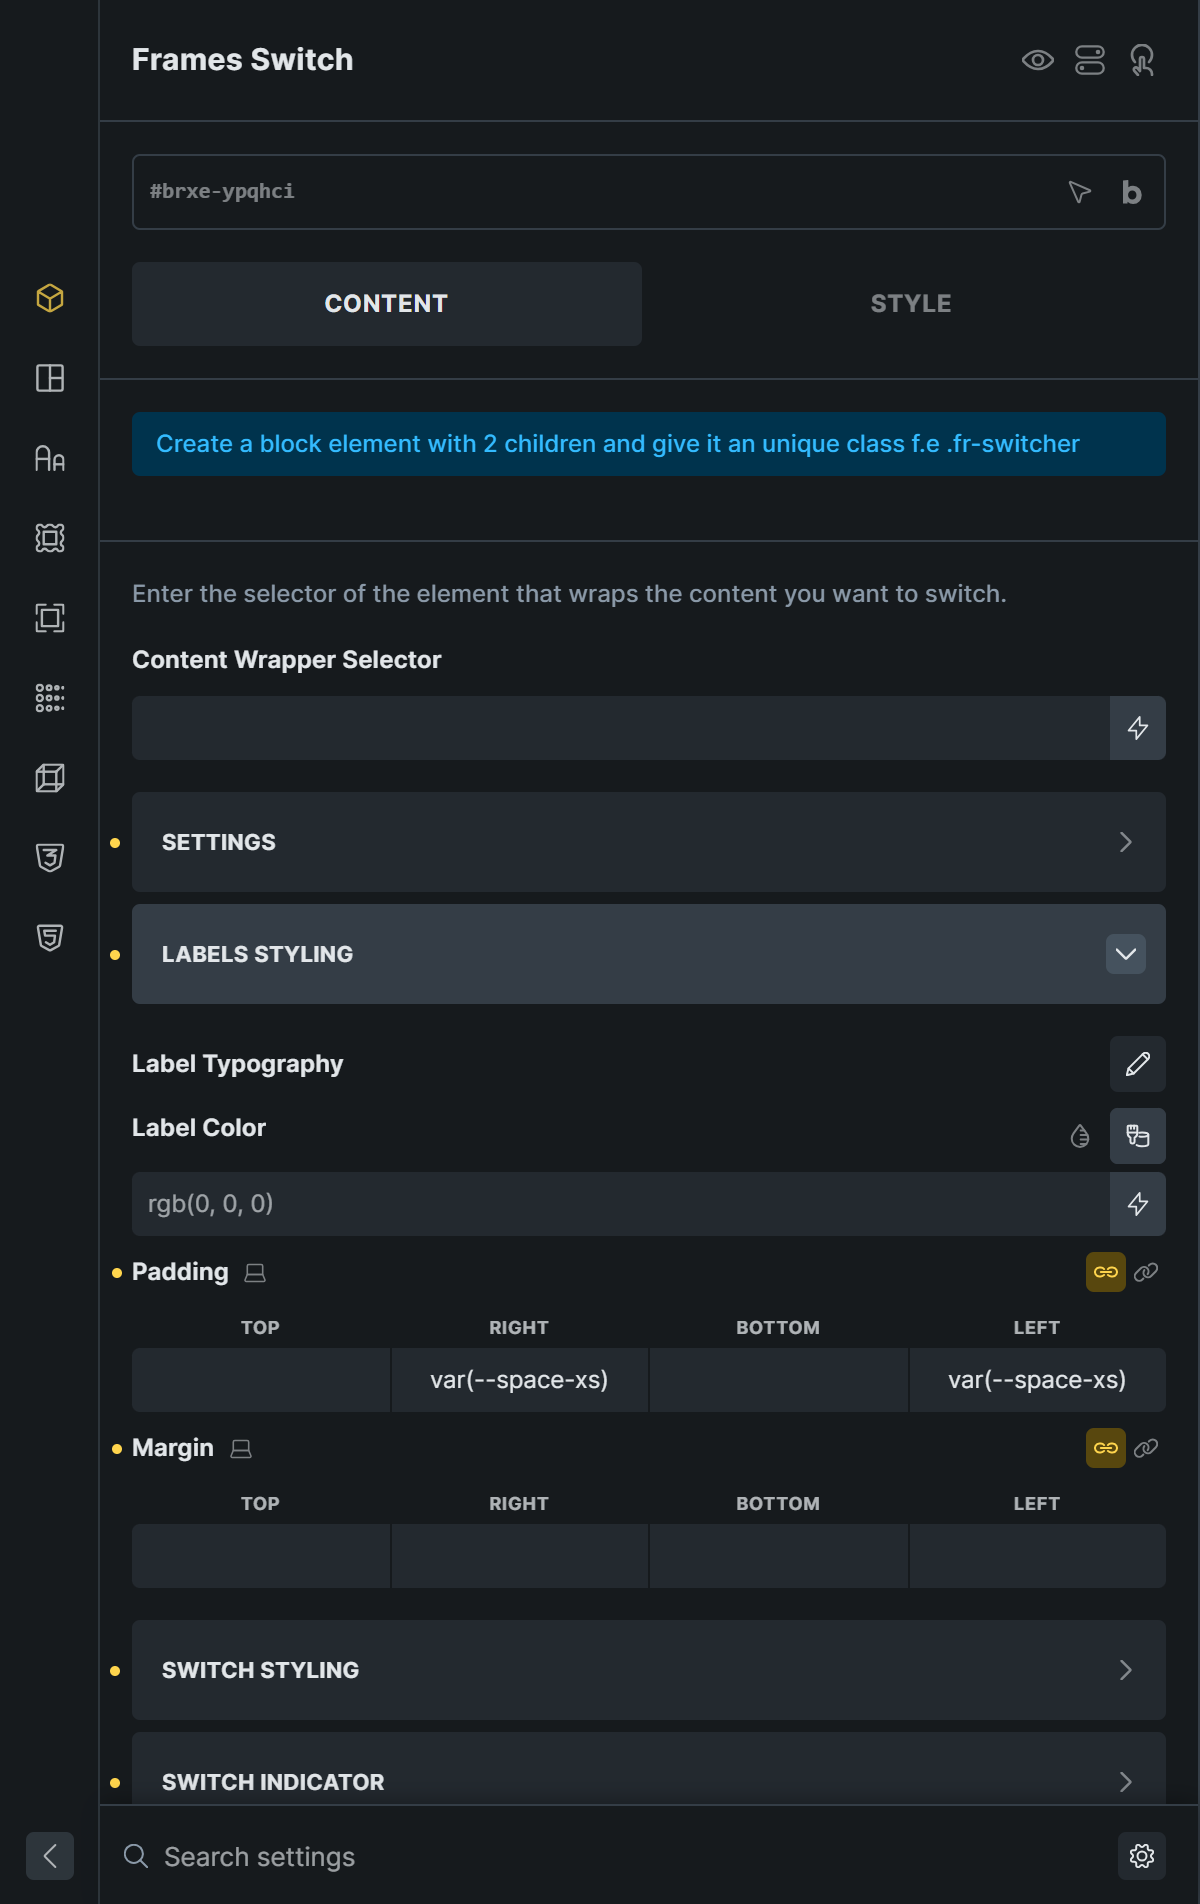This screenshot has height=1904, width=1200.
Task: Open Label Typography pencil edit icon
Action: point(1138,1064)
